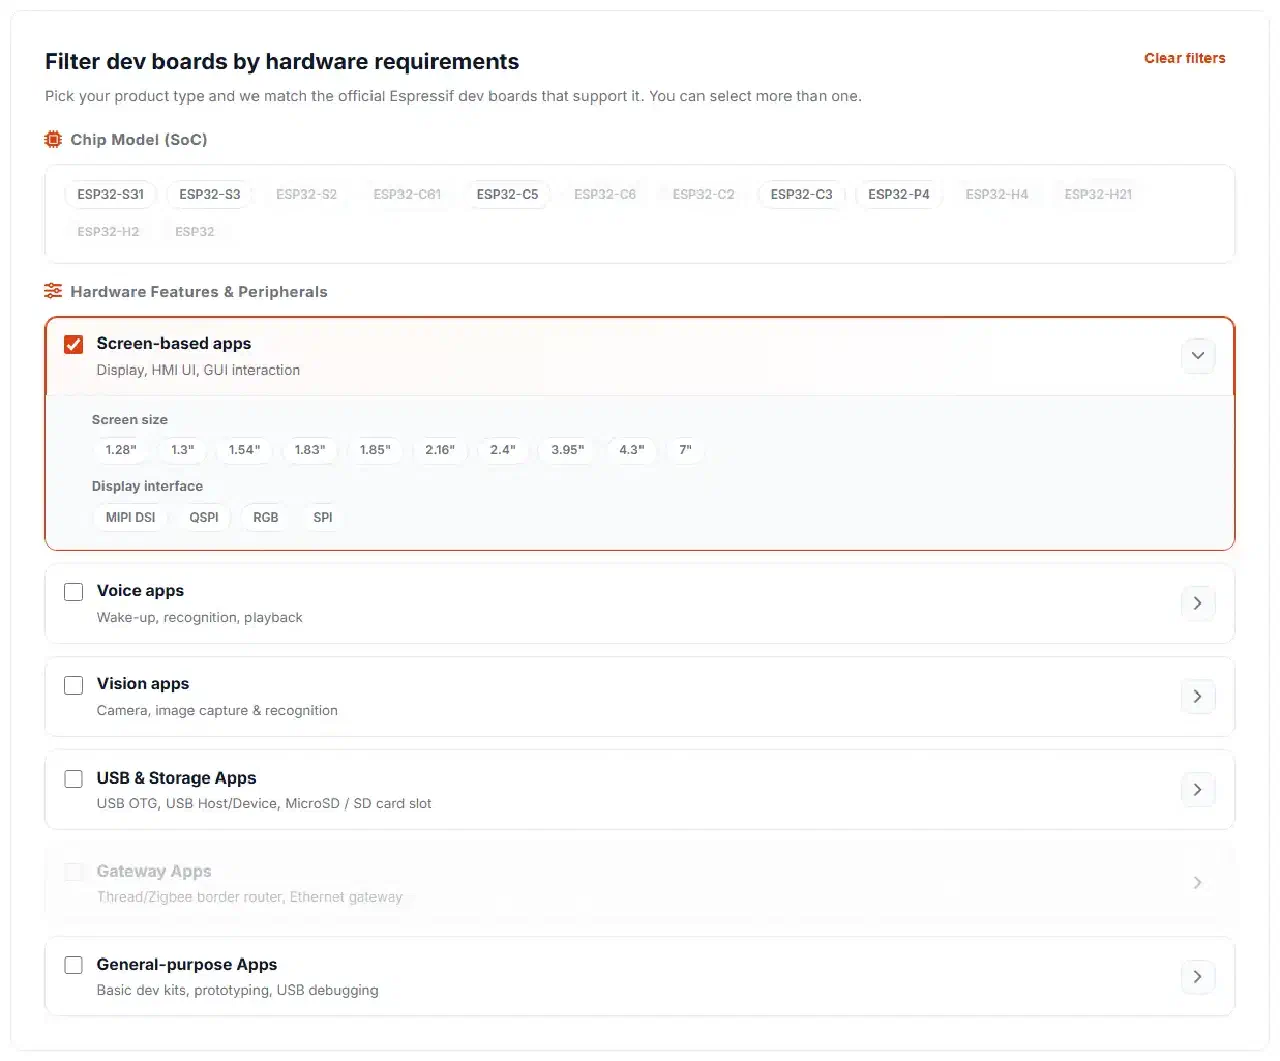Collapse the Screen-based apps section chevron

click(x=1198, y=356)
